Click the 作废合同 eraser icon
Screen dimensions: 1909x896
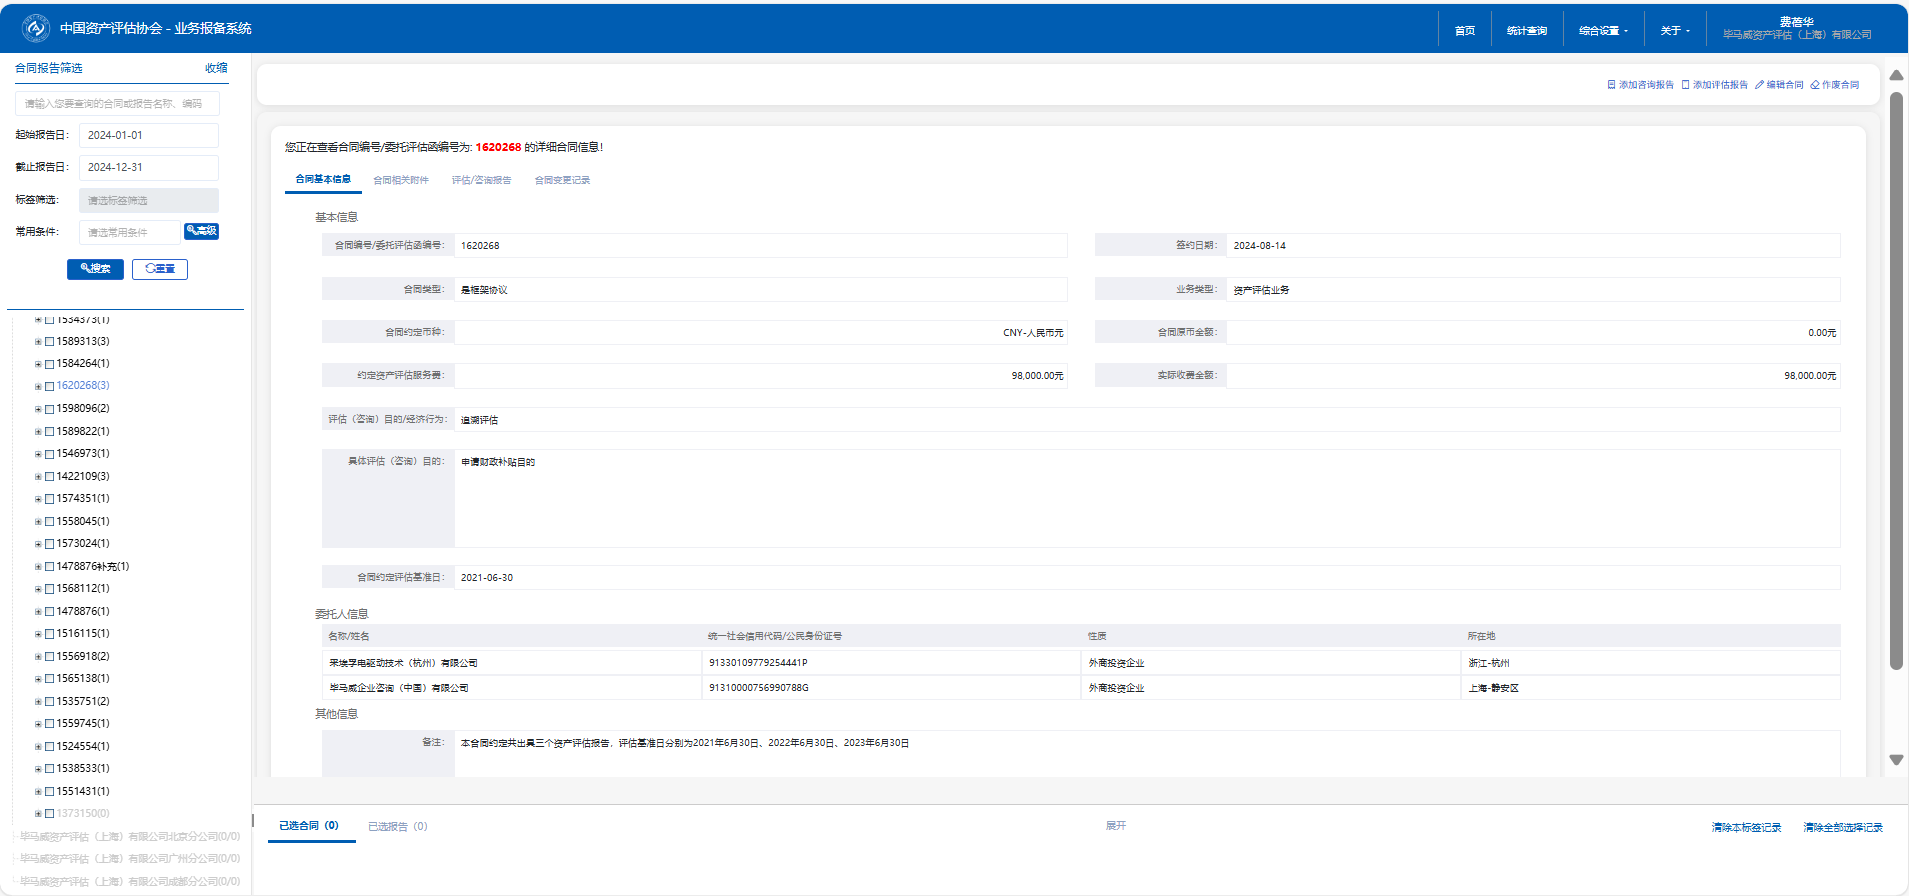point(1815,85)
